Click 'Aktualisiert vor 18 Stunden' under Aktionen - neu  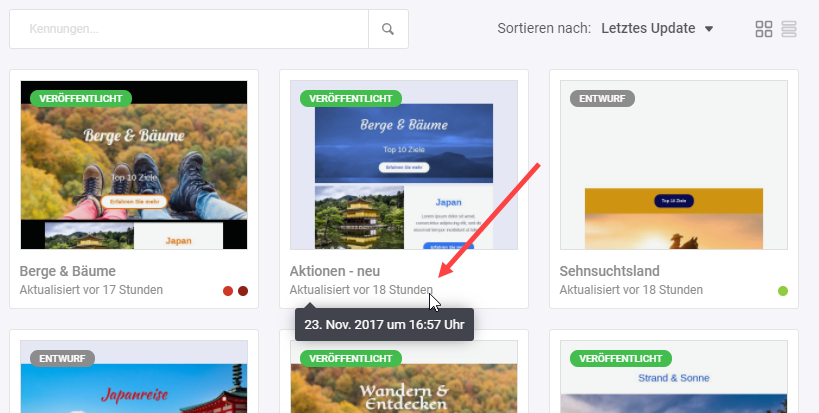(x=361, y=289)
